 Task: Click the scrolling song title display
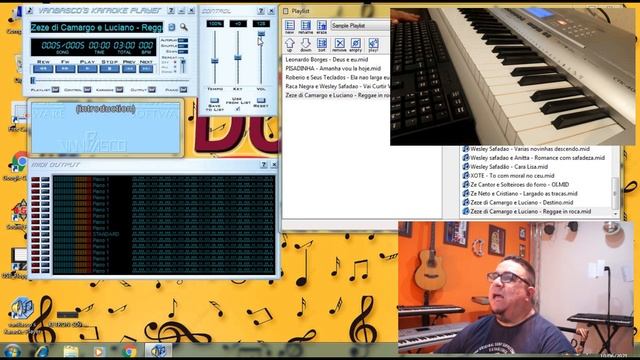coord(97,27)
